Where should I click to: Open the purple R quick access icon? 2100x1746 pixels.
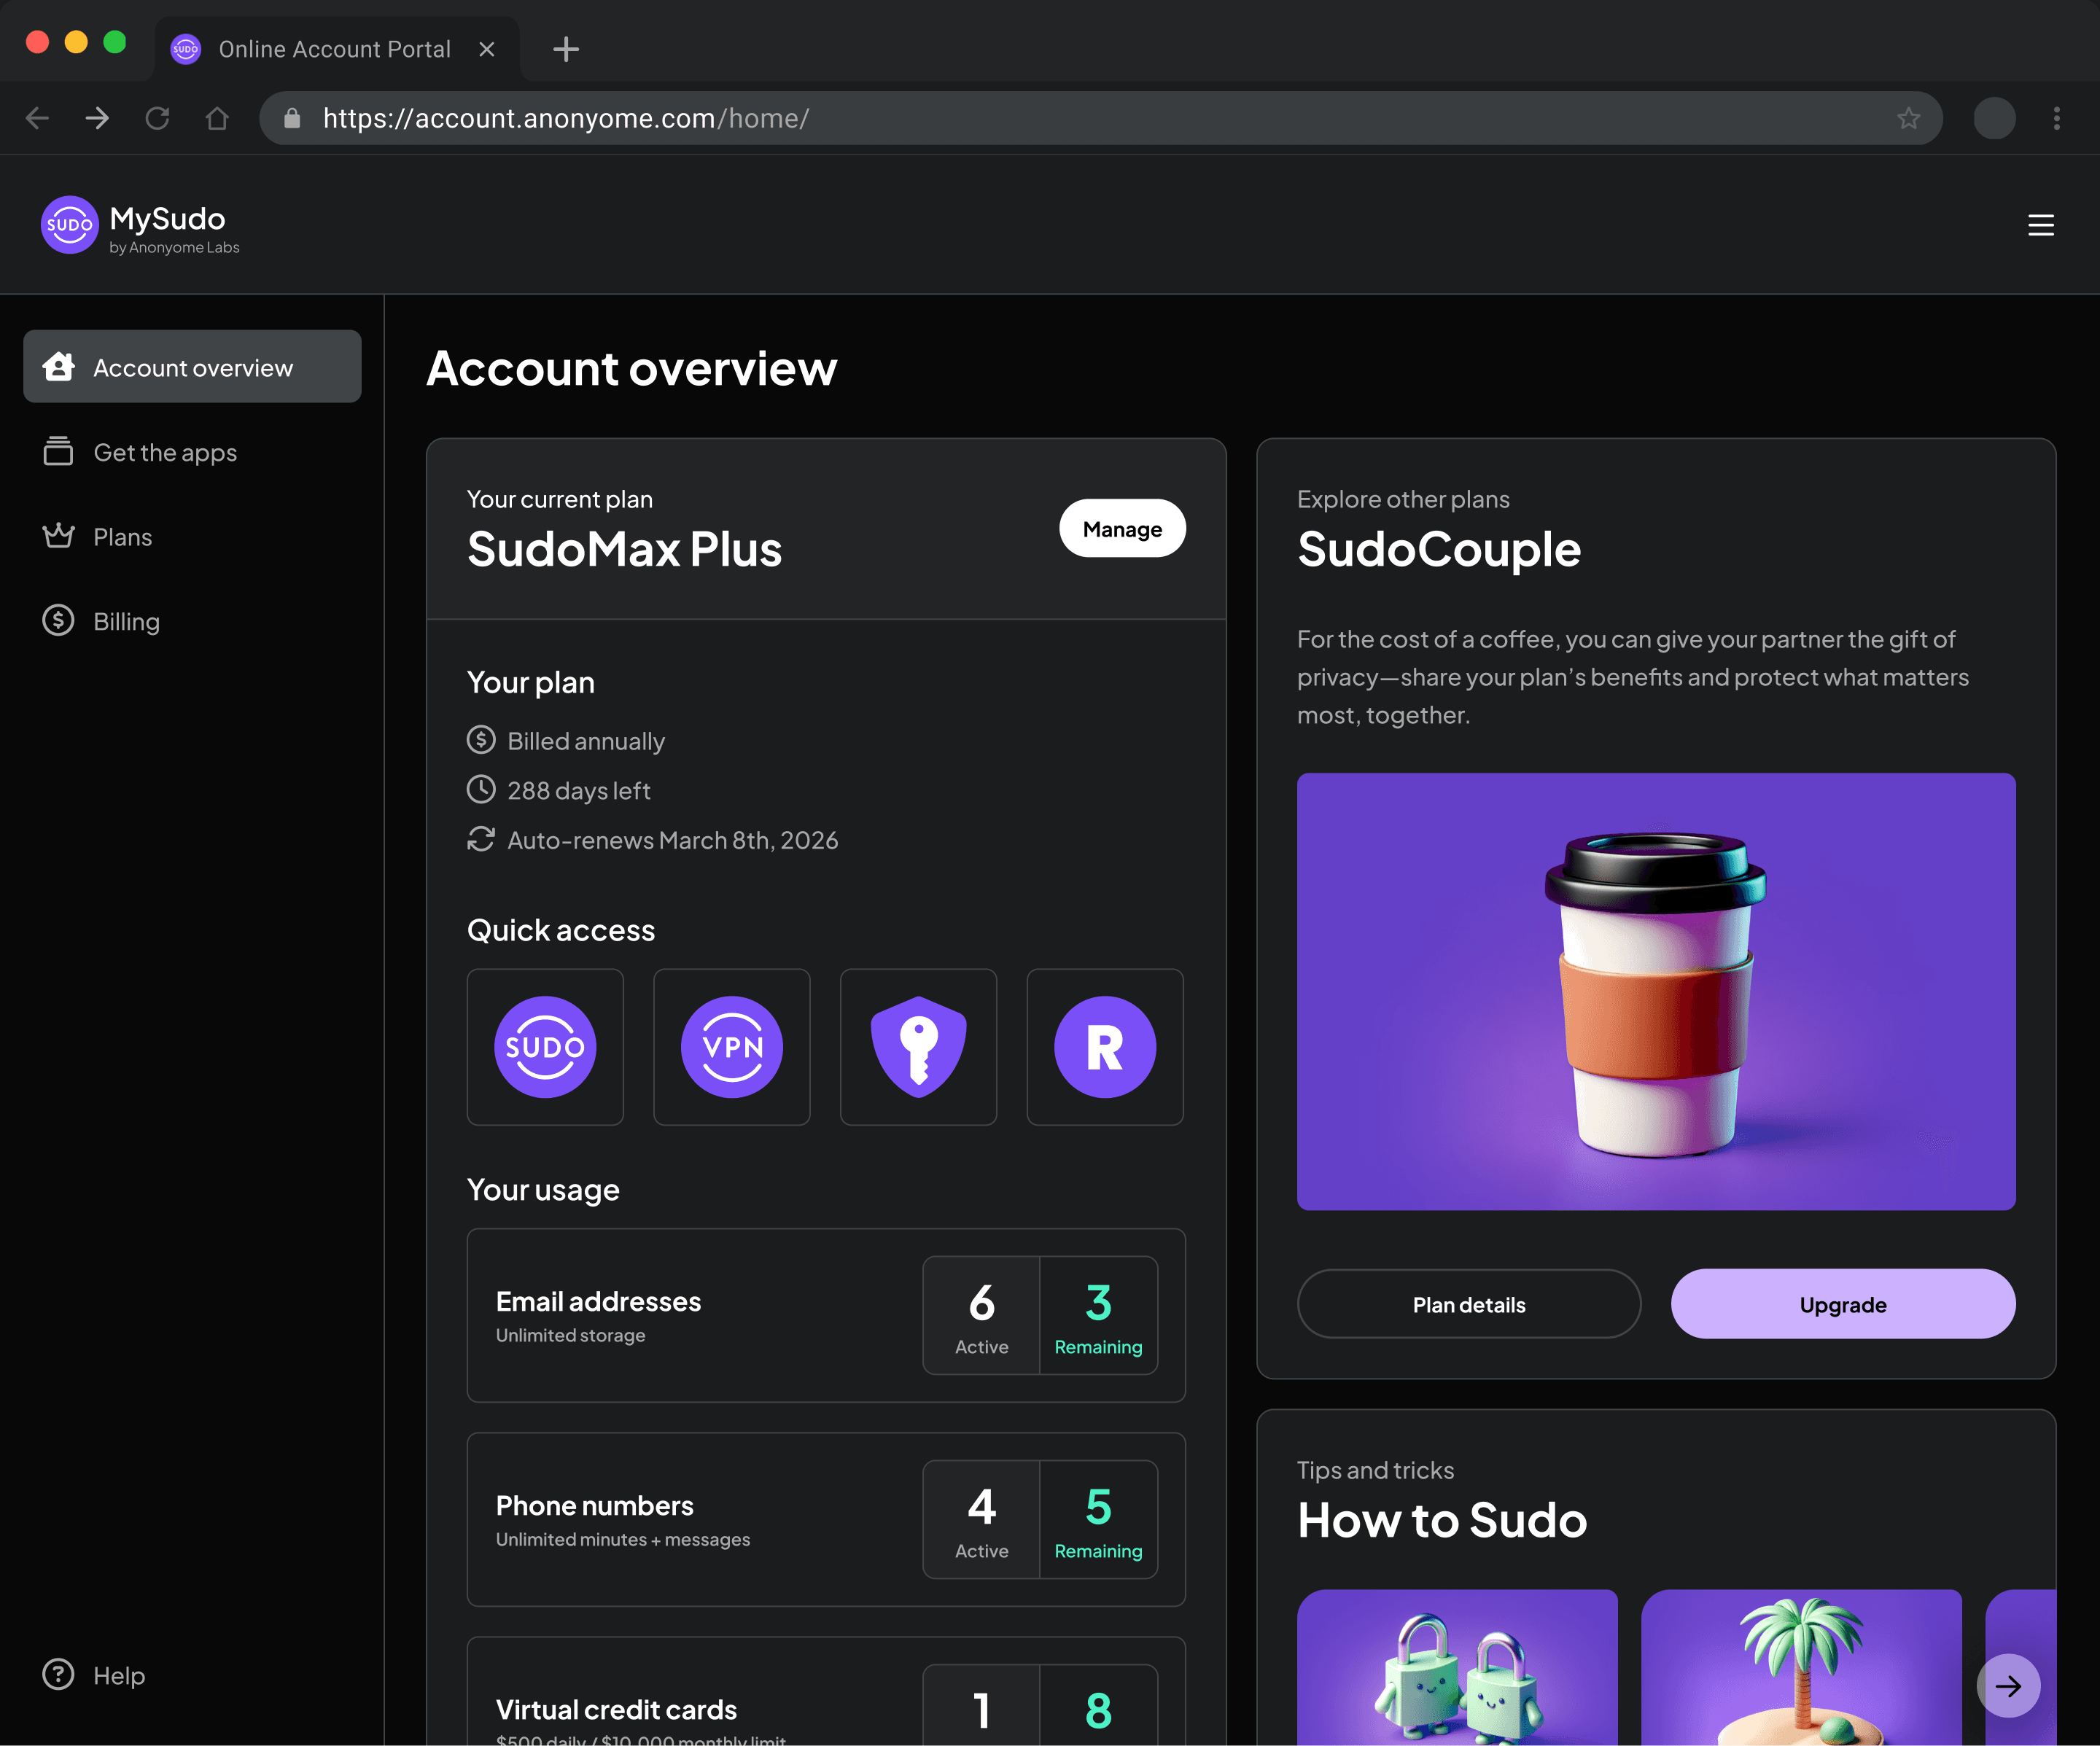pos(1105,1047)
